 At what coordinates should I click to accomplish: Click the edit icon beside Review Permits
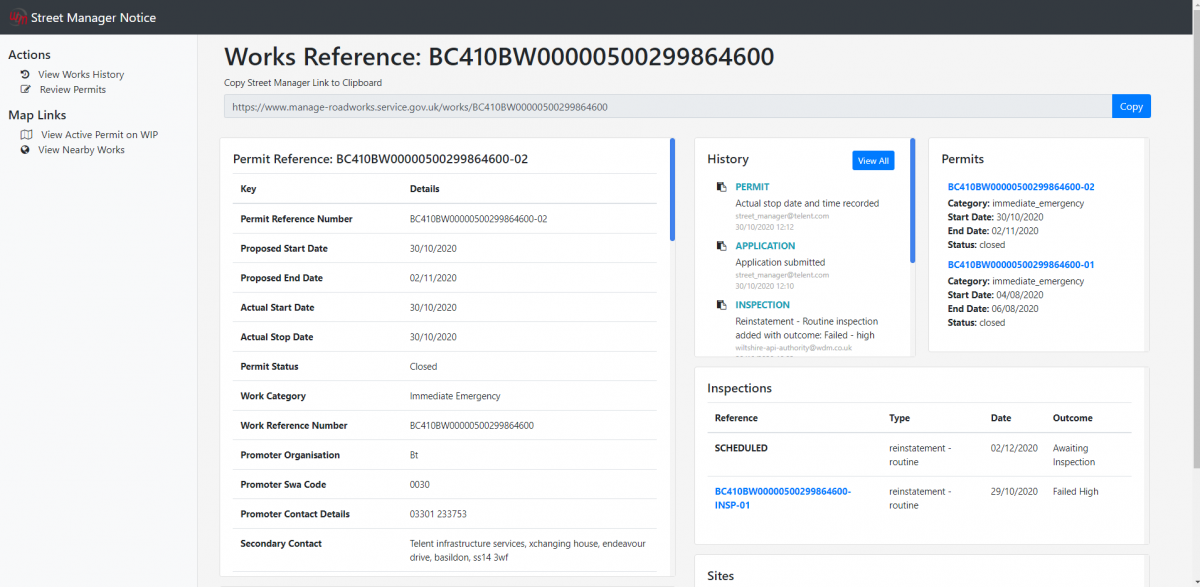click(25, 90)
